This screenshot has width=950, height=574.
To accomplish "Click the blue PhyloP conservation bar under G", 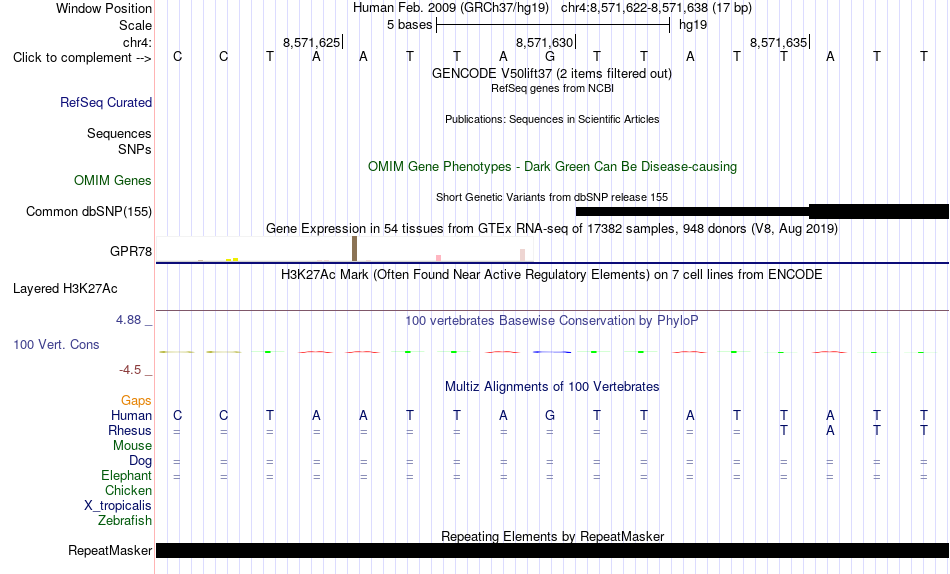I will click(x=551, y=352).
